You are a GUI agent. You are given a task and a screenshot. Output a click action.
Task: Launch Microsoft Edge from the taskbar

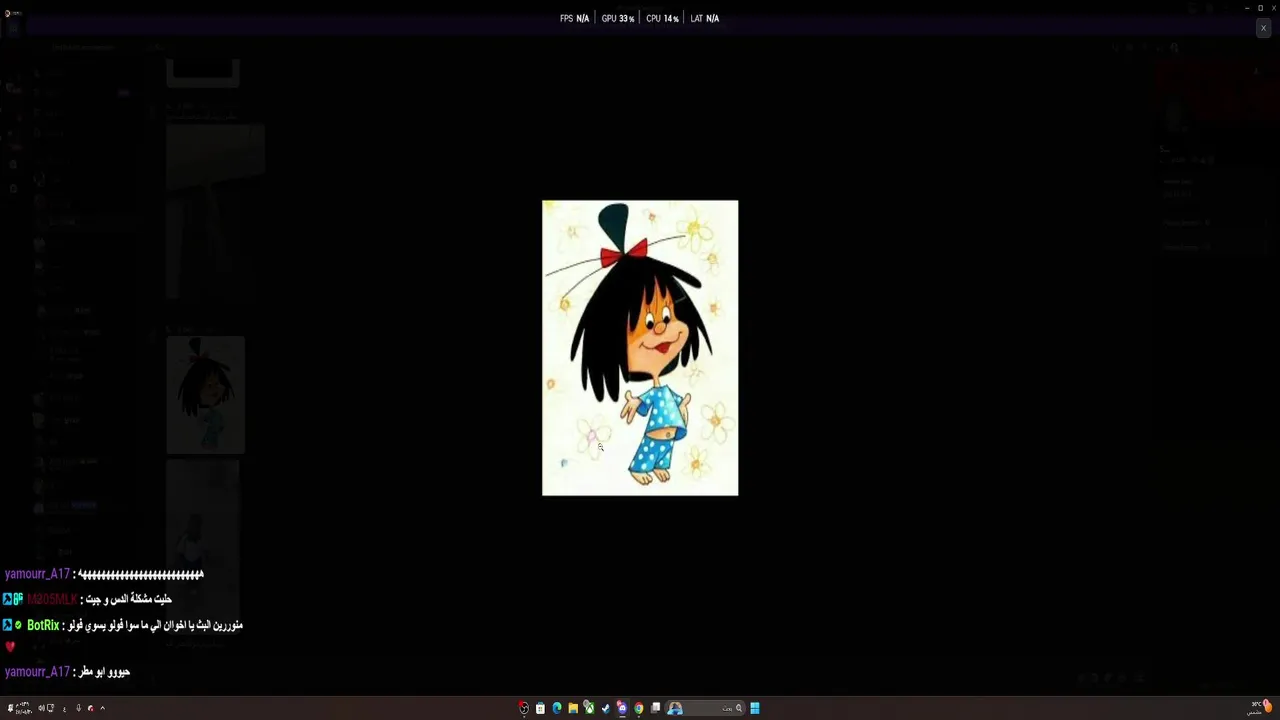[x=557, y=708]
